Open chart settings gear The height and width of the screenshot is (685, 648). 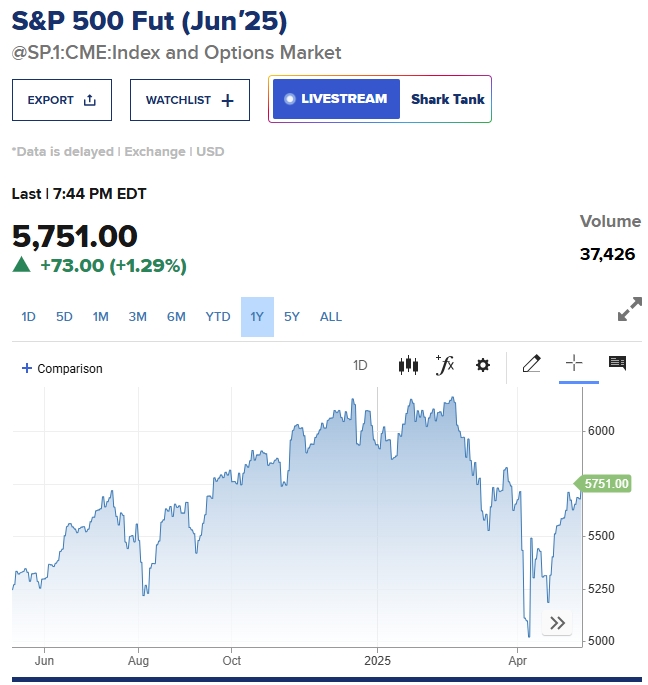coord(482,365)
